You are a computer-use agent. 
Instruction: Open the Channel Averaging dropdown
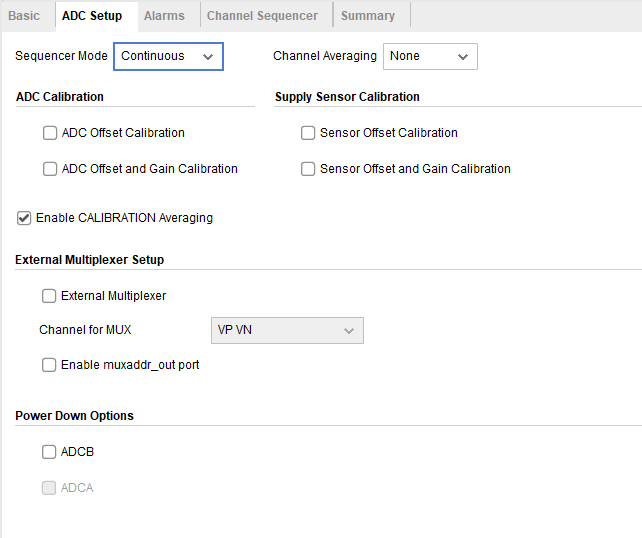[430, 56]
